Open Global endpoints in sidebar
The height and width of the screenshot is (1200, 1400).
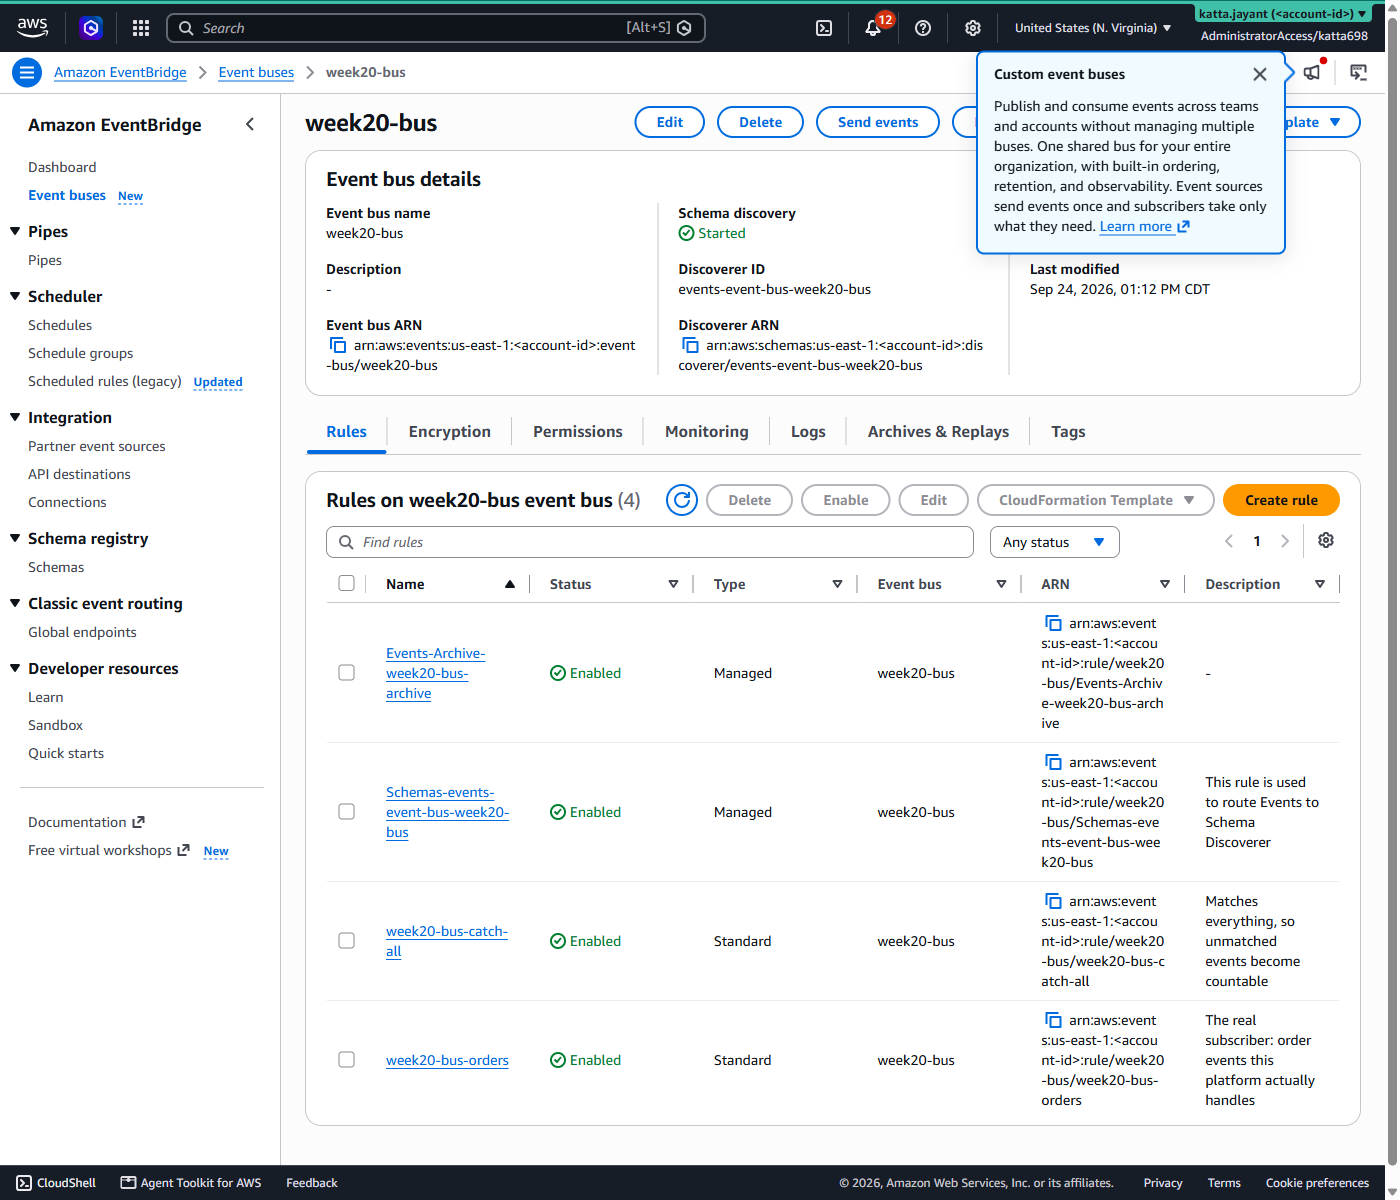pos(82,632)
